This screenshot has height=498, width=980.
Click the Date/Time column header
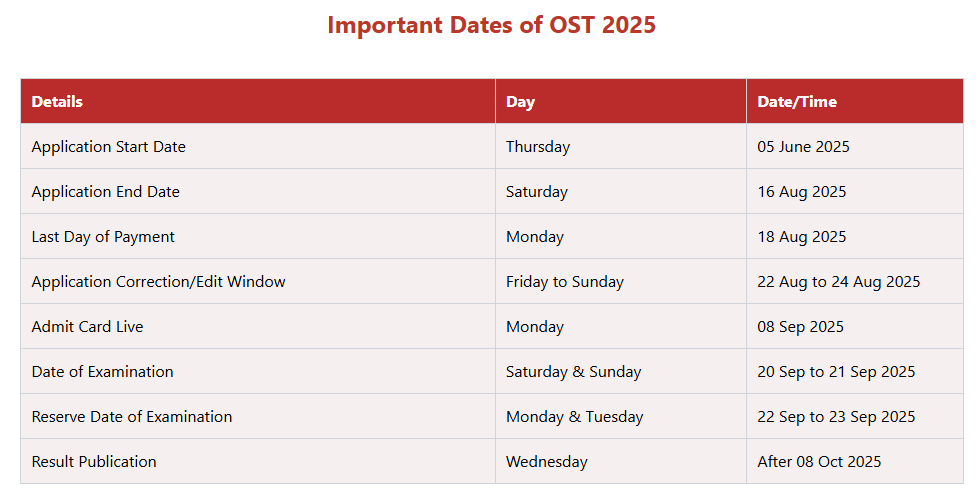[x=797, y=101]
